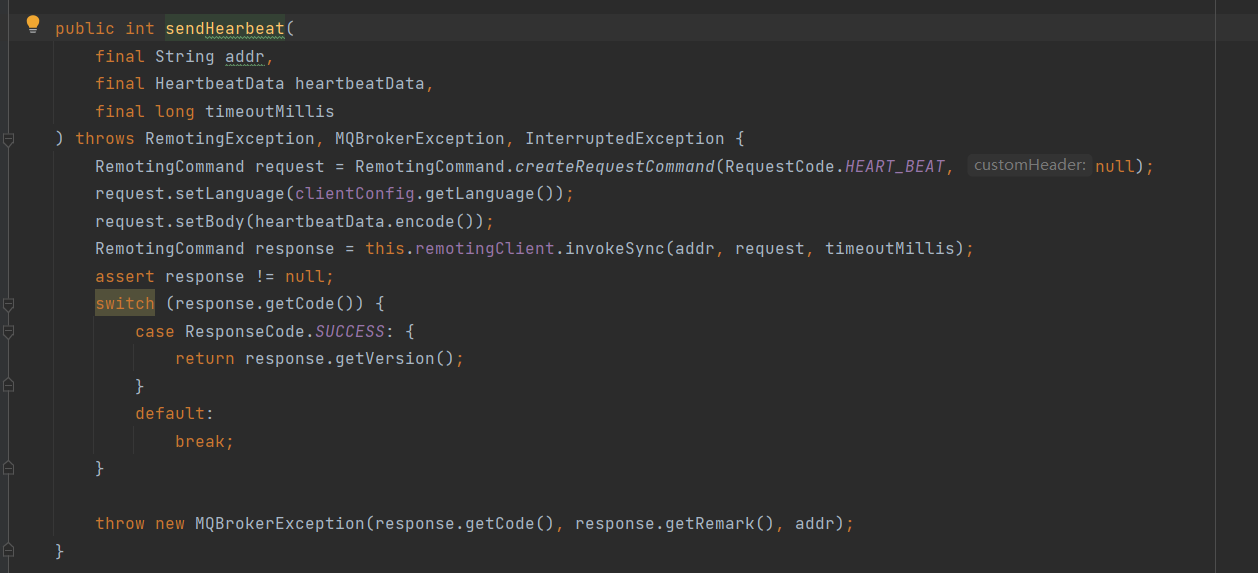Click fold end marker beside switch closing brace
1258x573 pixels.
(8, 468)
